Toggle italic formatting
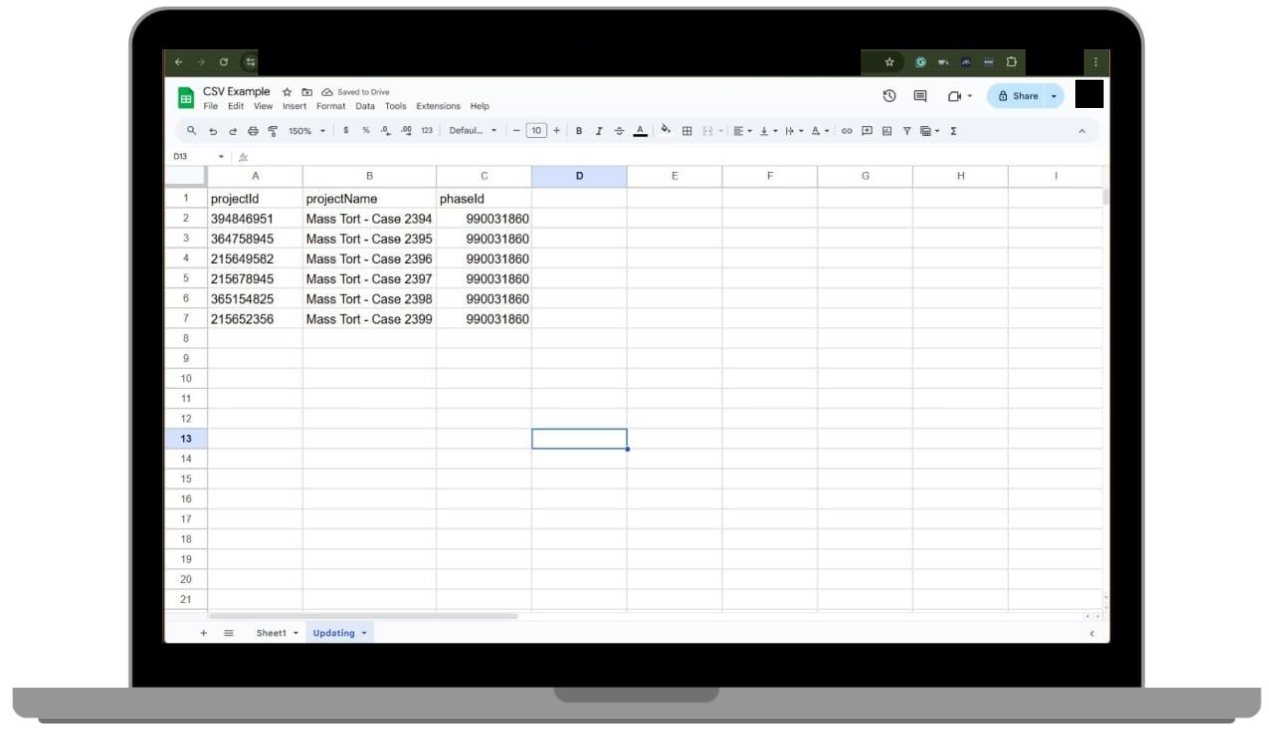 tap(598, 131)
